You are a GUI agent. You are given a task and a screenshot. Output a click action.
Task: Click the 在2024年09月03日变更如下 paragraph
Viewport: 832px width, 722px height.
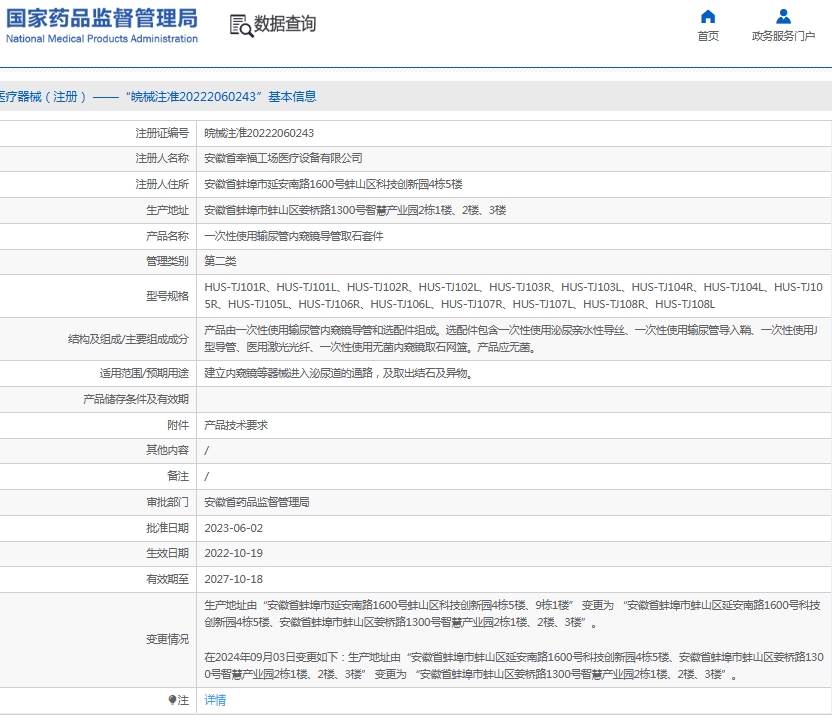point(514,666)
